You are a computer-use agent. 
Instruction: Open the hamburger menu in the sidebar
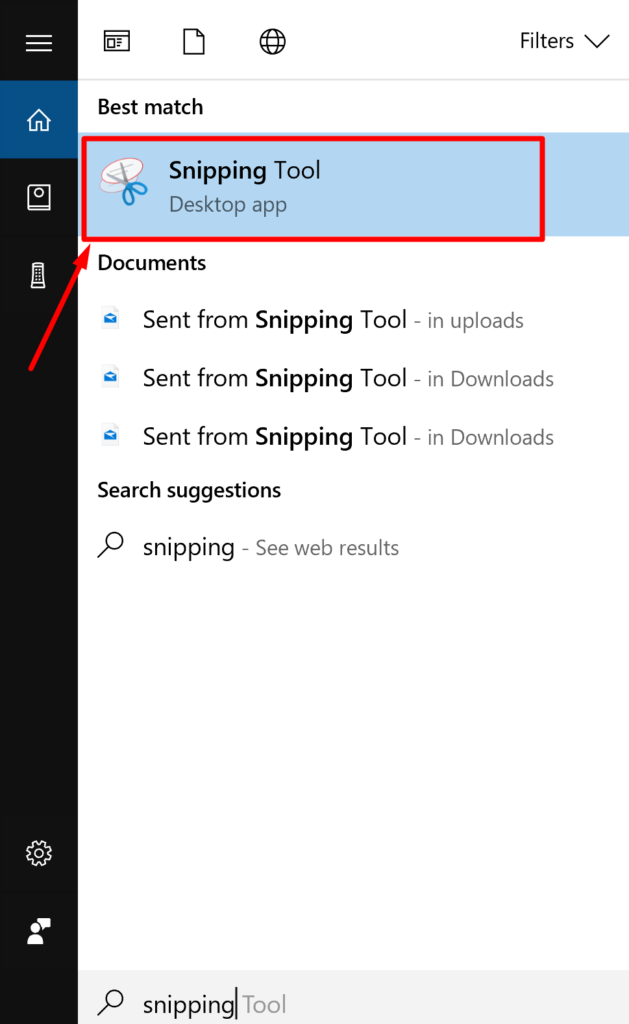[x=39, y=43]
